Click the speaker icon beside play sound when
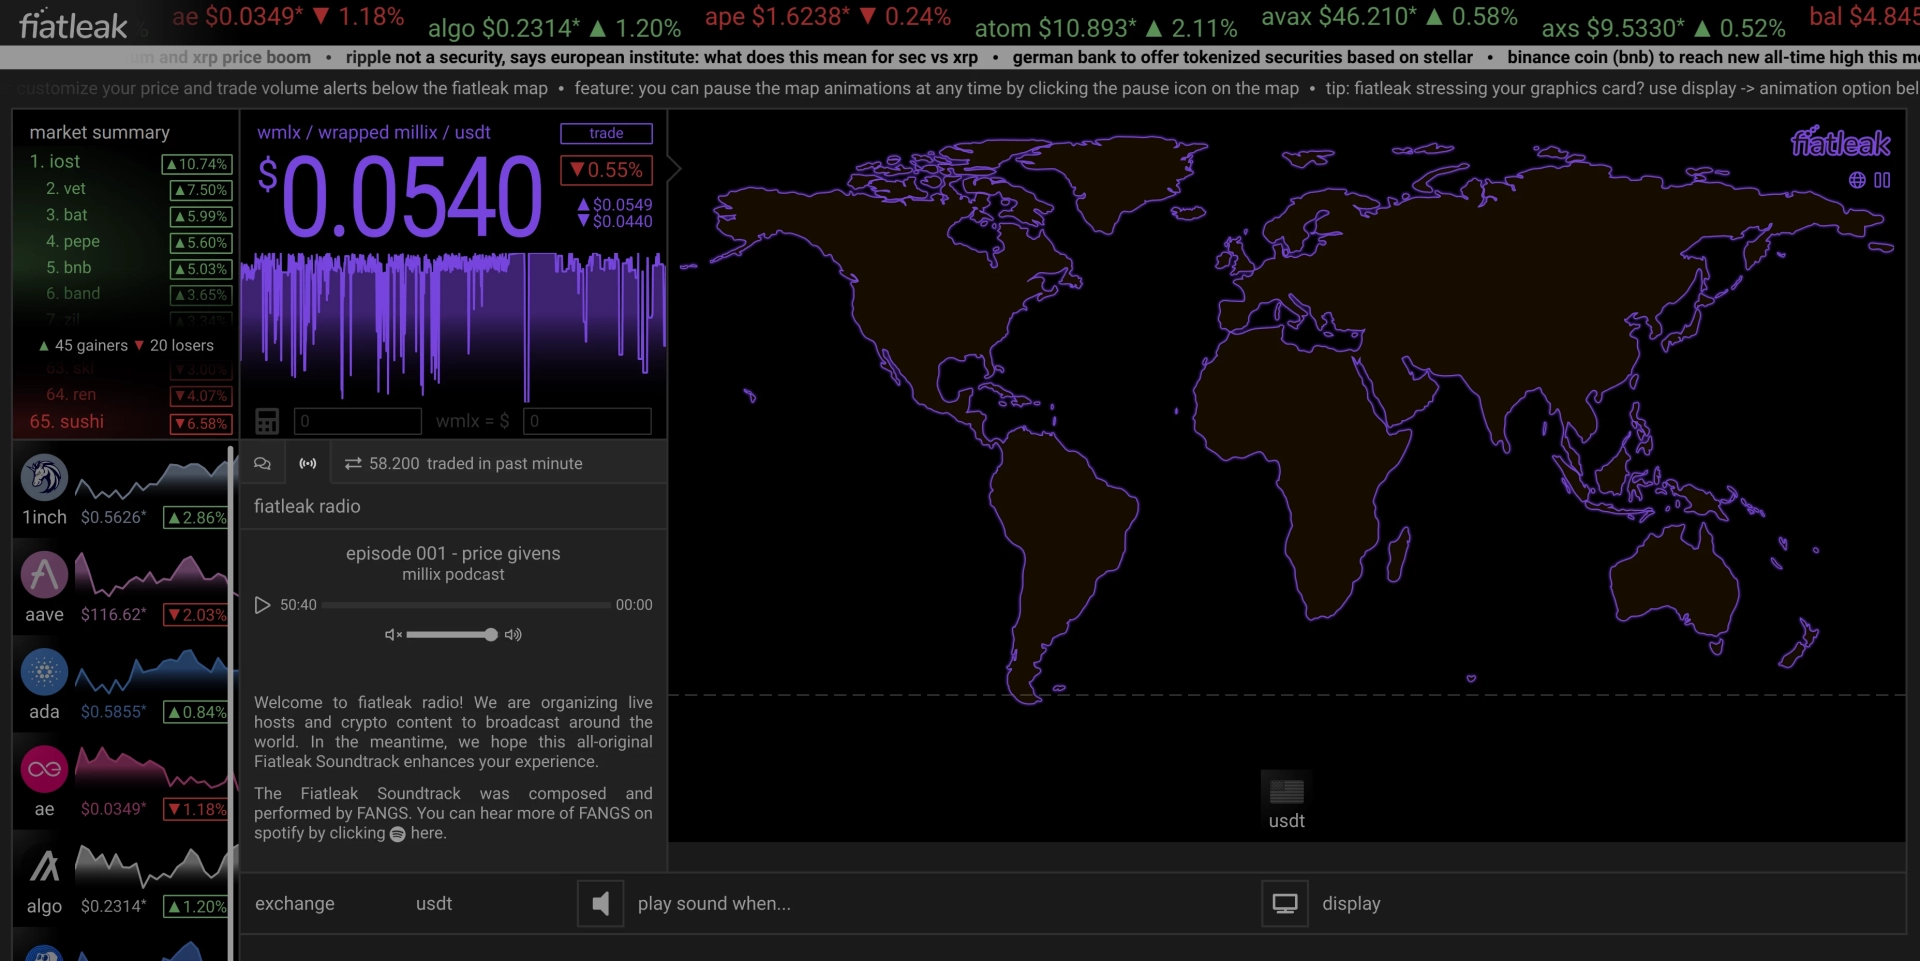Screen dimensions: 1920x961 tap(600, 904)
